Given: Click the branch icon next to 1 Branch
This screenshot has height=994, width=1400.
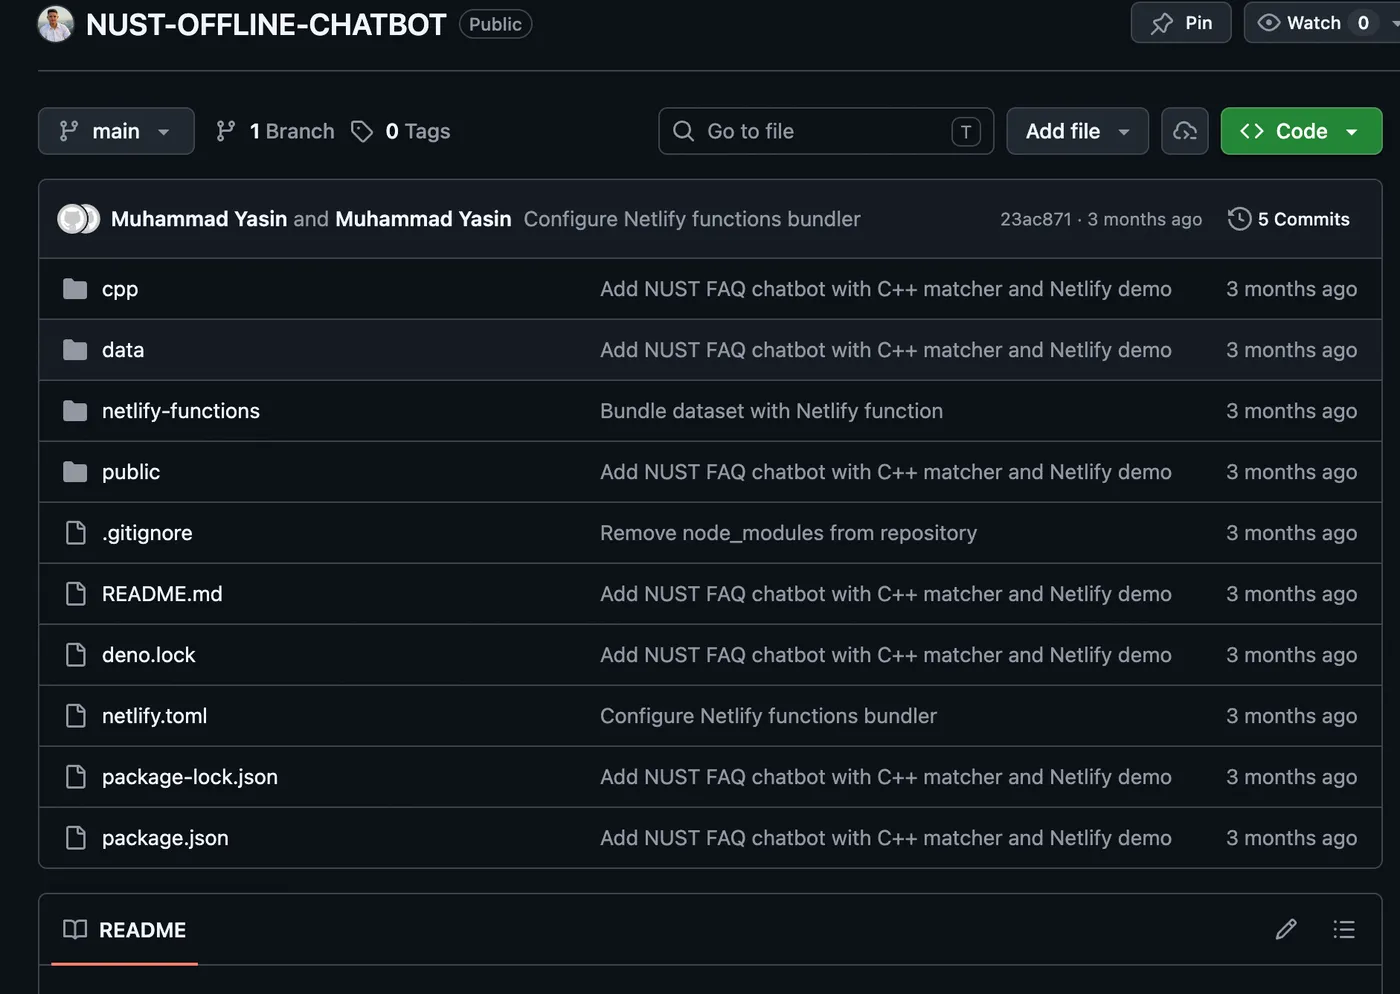Looking at the screenshot, I should [226, 131].
